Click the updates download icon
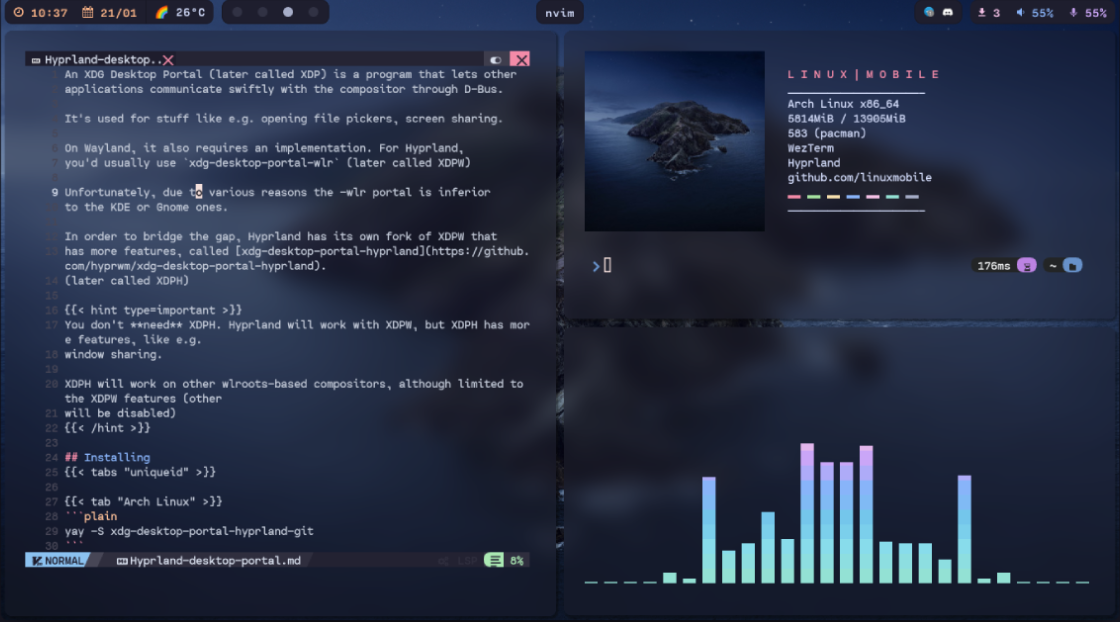 pyautogui.click(x=981, y=13)
